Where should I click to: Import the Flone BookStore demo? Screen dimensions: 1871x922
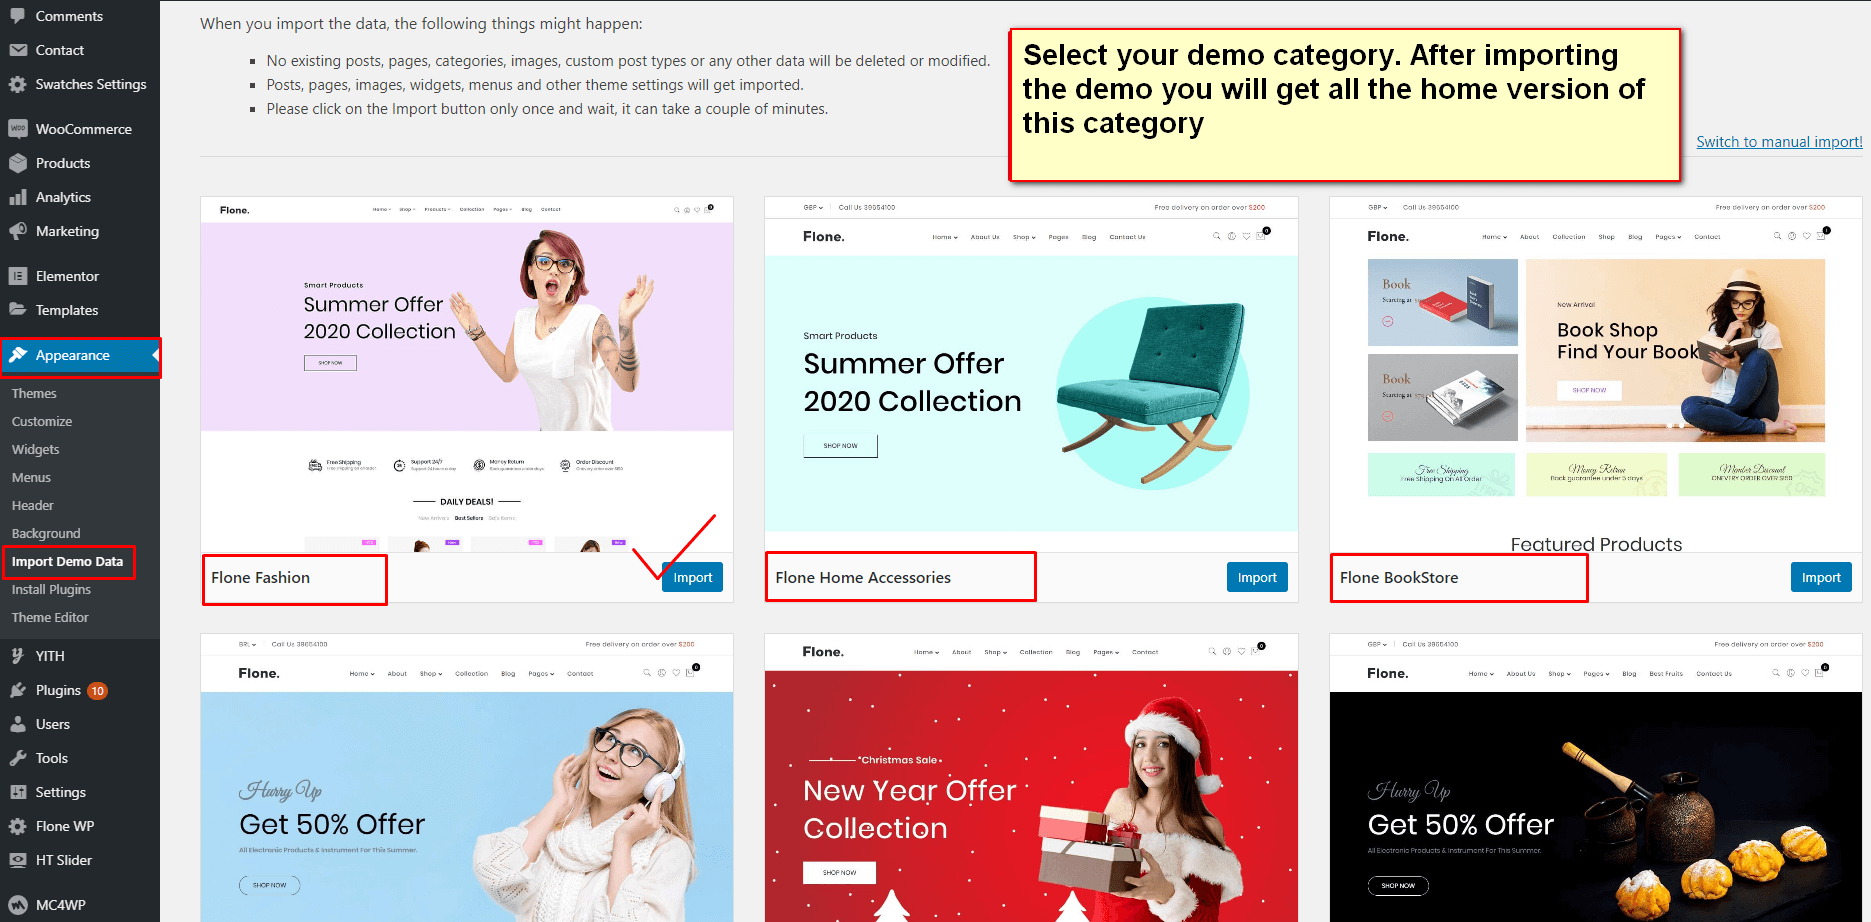[1821, 577]
